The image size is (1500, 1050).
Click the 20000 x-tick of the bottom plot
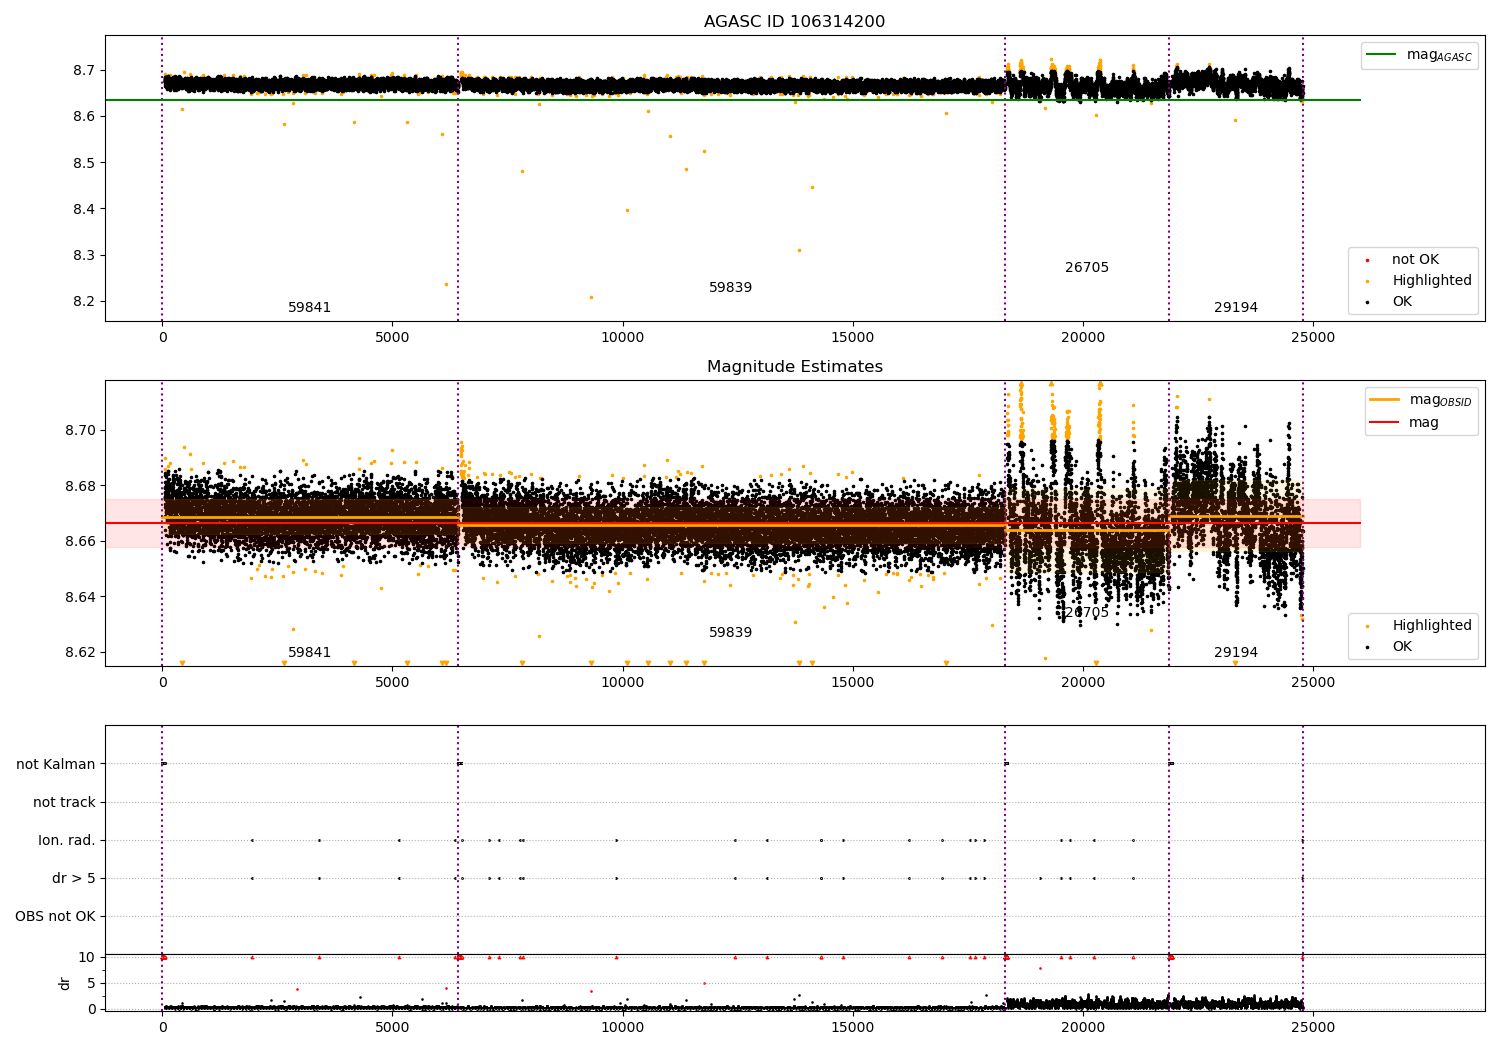(1083, 1027)
